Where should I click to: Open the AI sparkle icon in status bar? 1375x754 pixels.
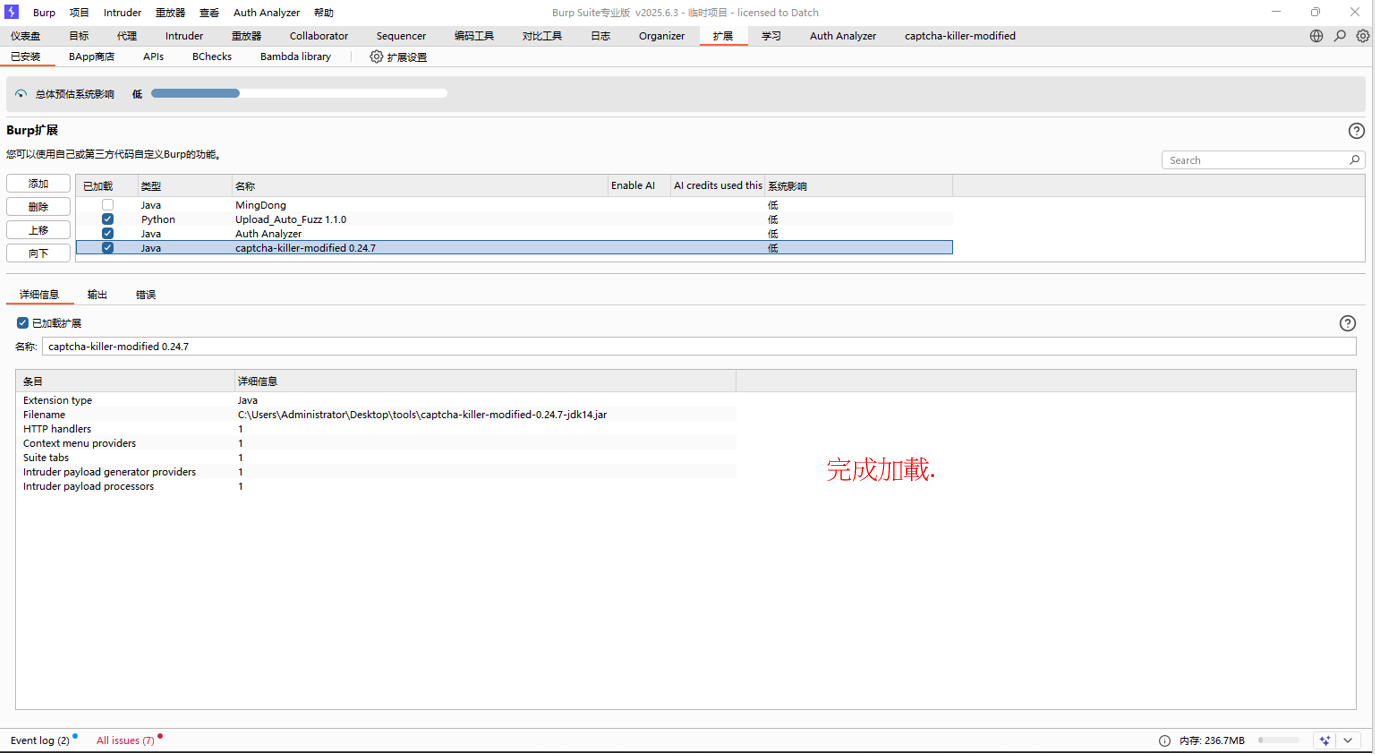[1325, 741]
